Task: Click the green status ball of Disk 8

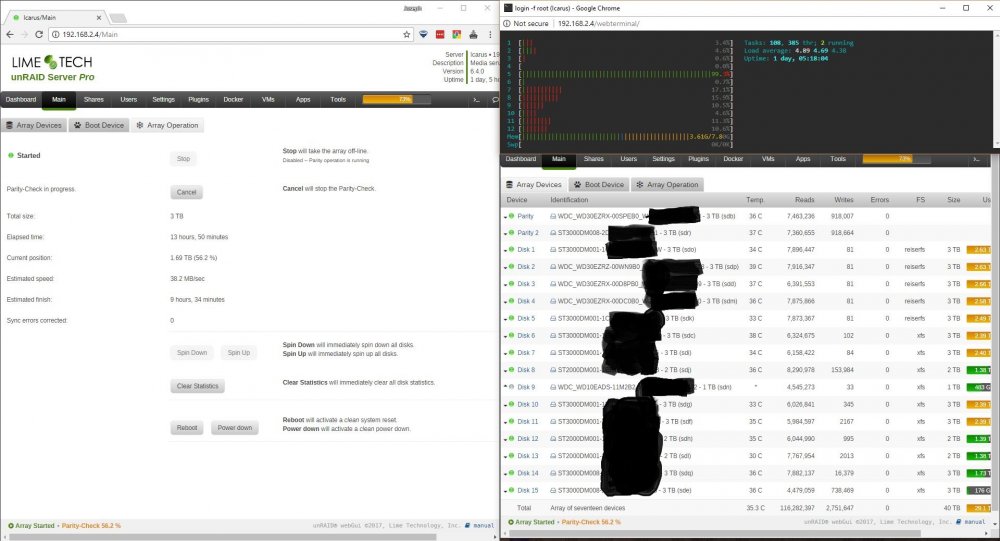Action: tap(511, 370)
